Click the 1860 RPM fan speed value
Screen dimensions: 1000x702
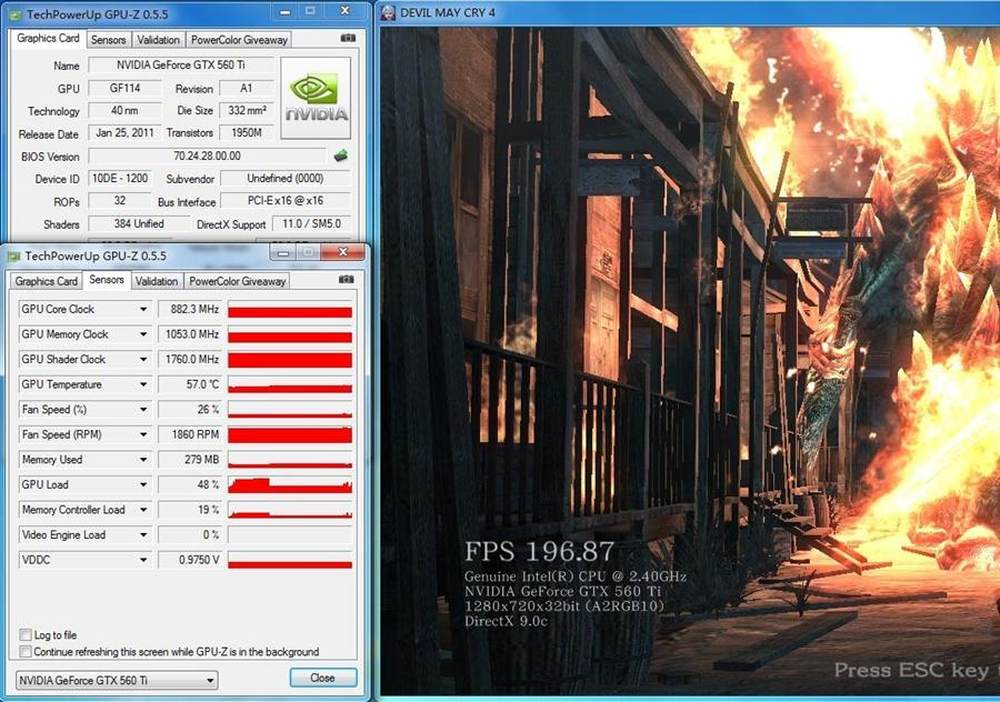point(190,435)
